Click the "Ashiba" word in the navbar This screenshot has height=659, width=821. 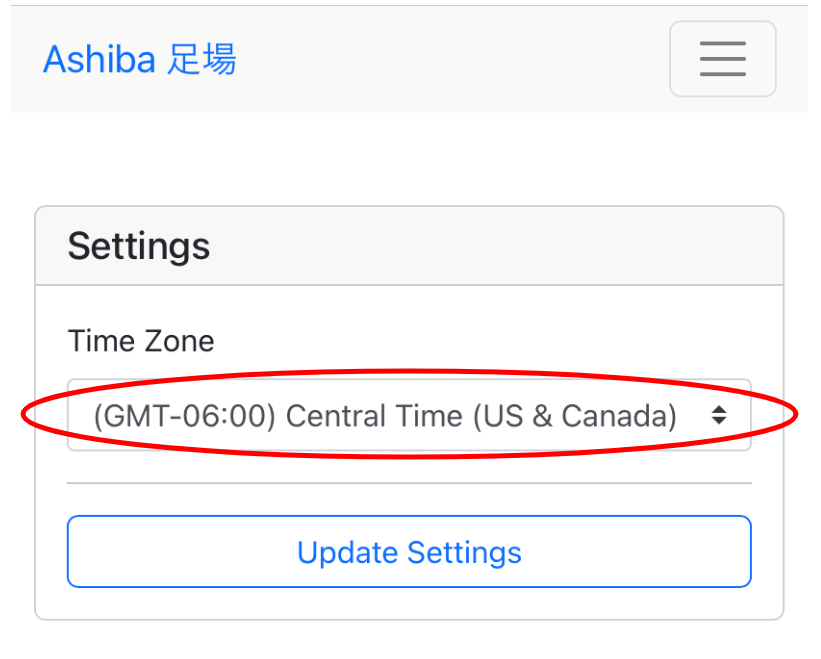pyautogui.click(x=99, y=60)
